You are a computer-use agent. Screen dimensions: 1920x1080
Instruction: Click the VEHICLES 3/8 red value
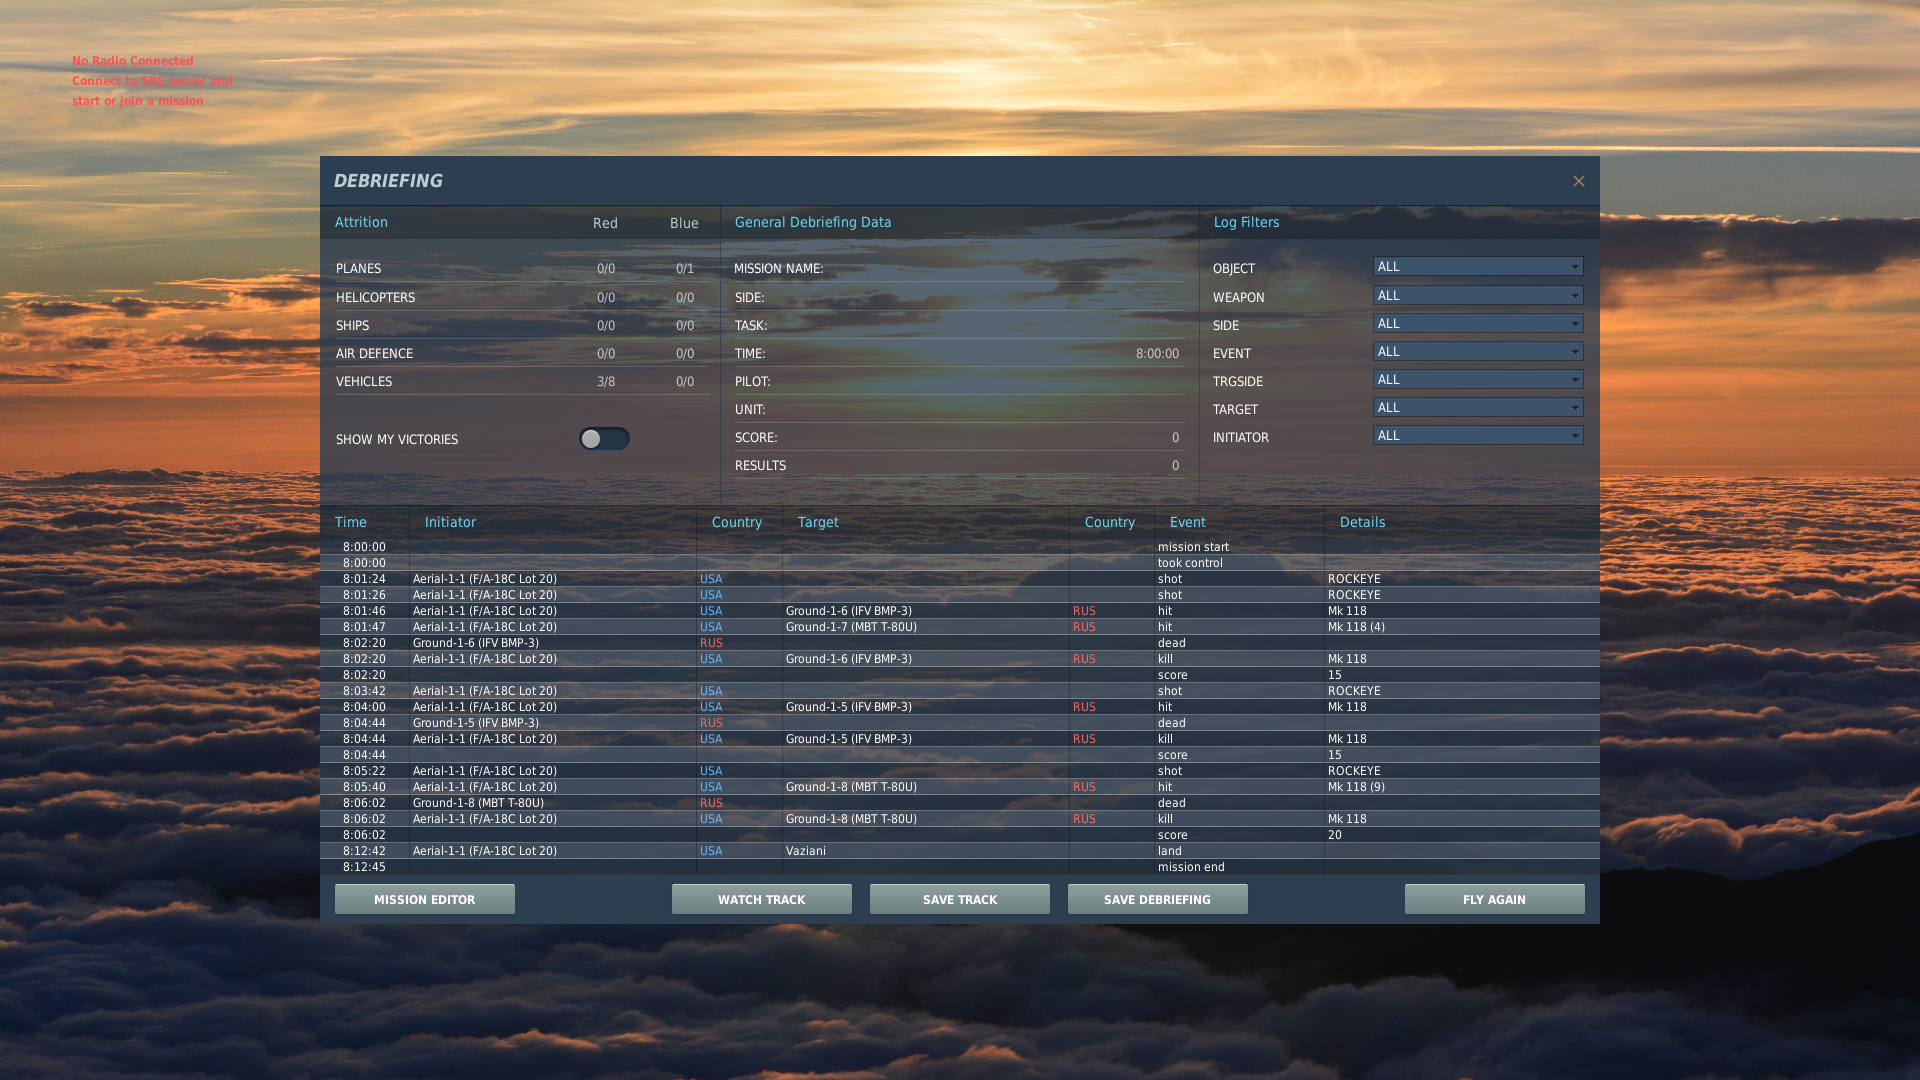coord(606,382)
